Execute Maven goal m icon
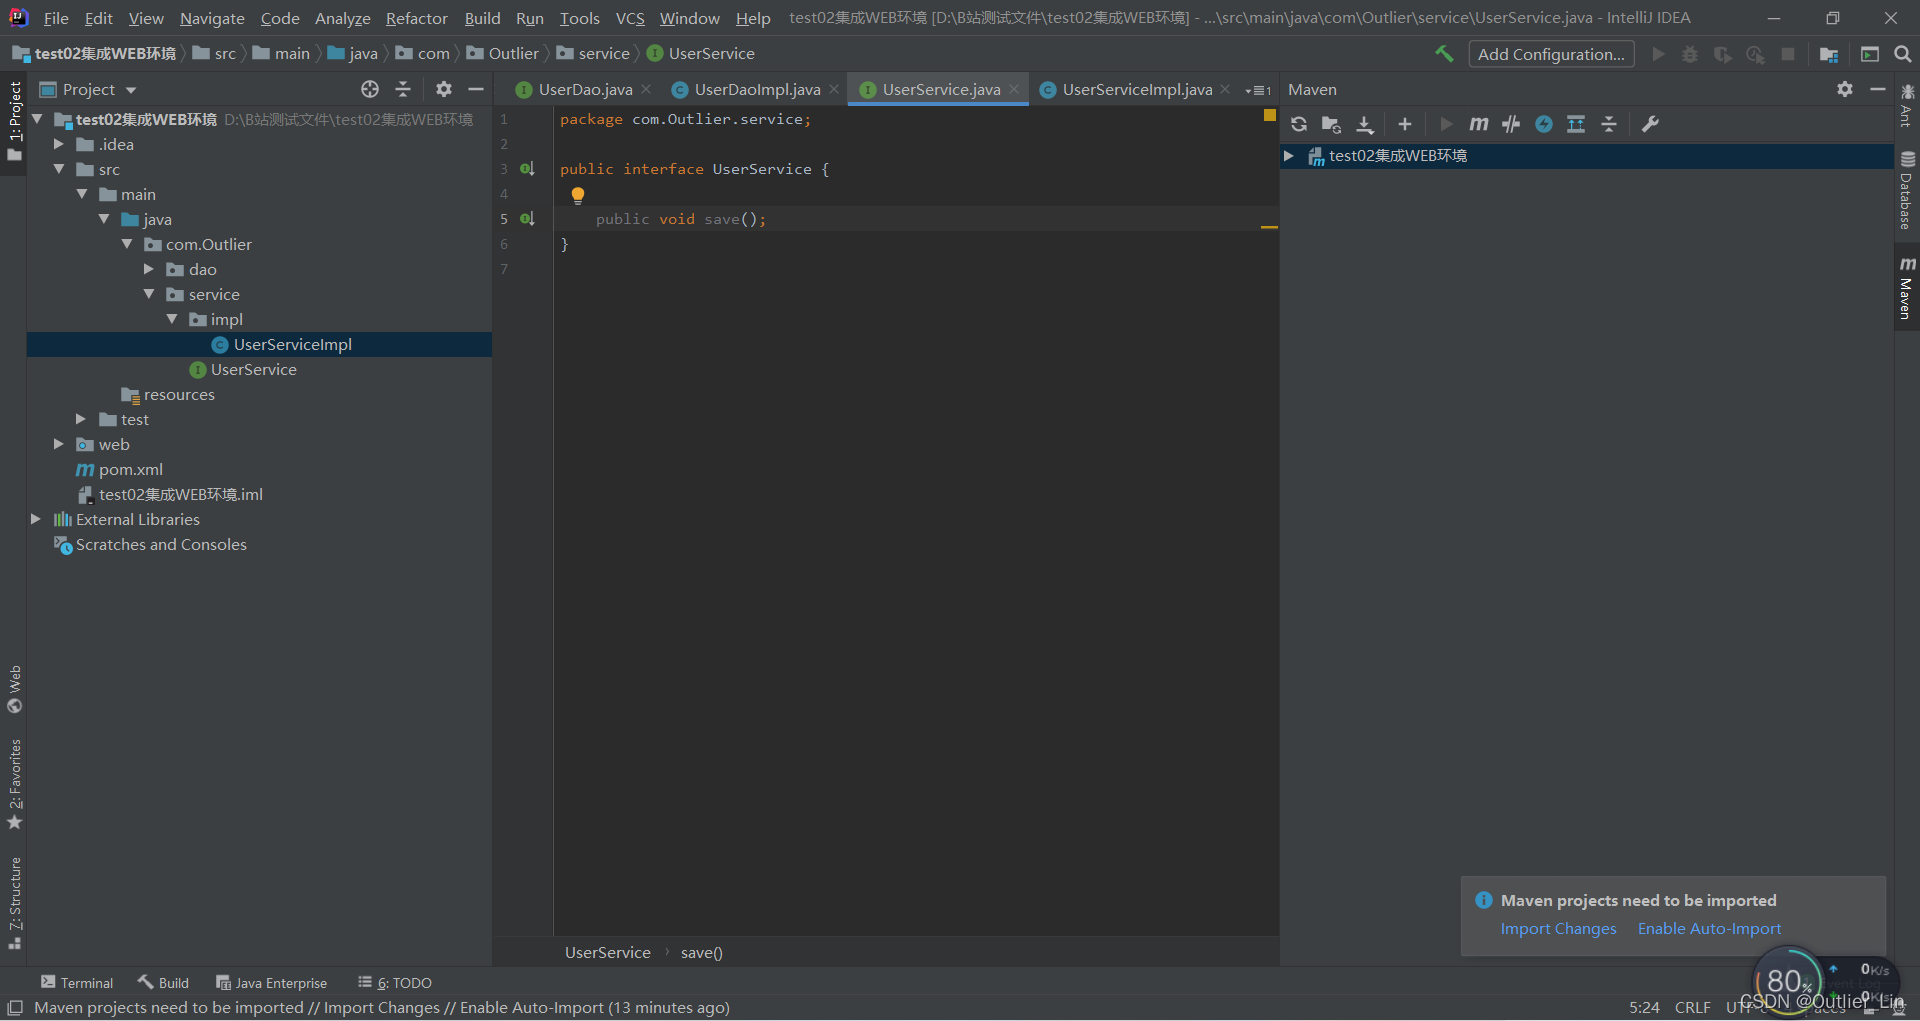The image size is (1920, 1021). tap(1479, 124)
